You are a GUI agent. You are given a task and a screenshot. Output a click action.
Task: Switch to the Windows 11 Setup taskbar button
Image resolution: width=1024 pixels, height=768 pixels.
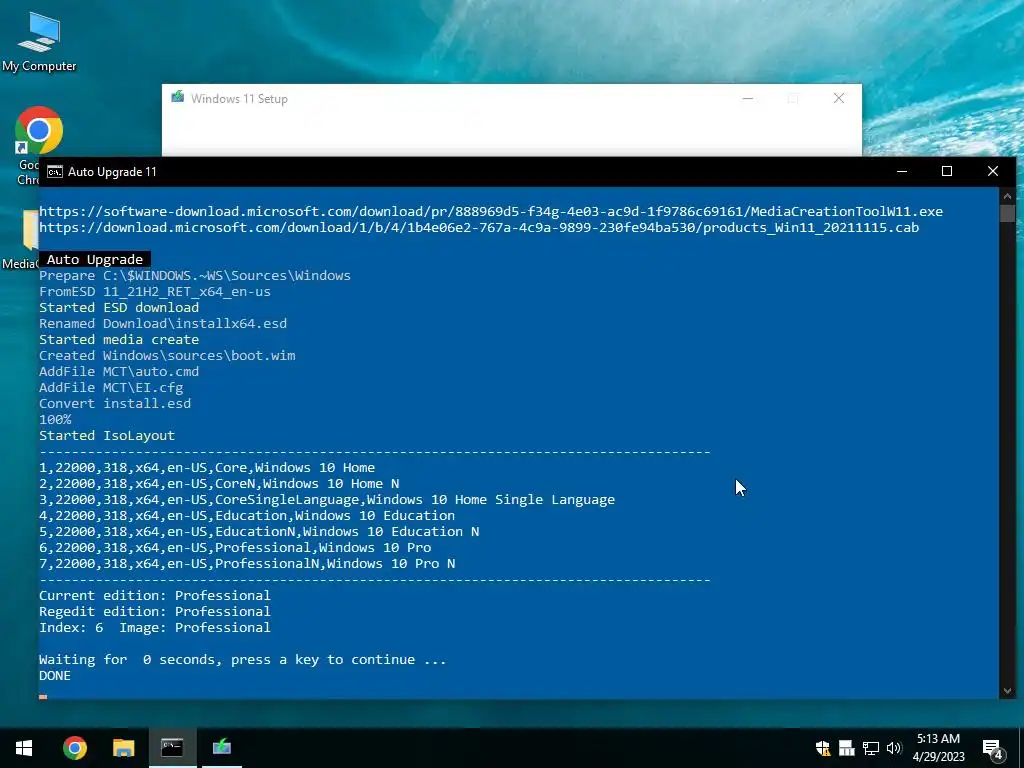[222, 748]
